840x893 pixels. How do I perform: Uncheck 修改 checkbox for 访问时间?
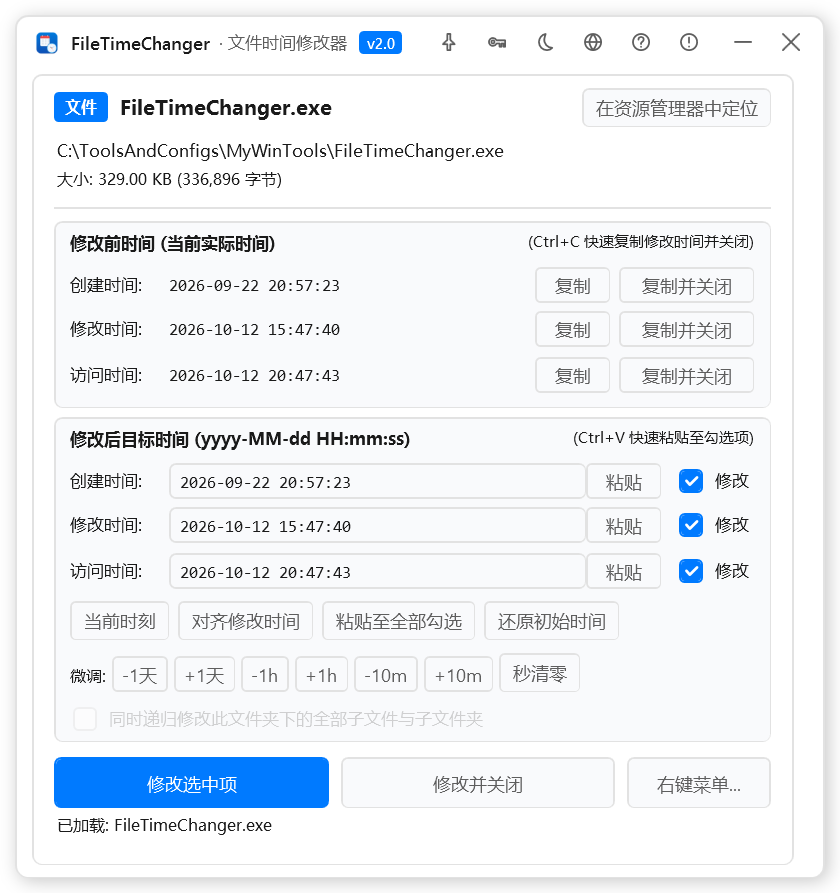tap(691, 571)
